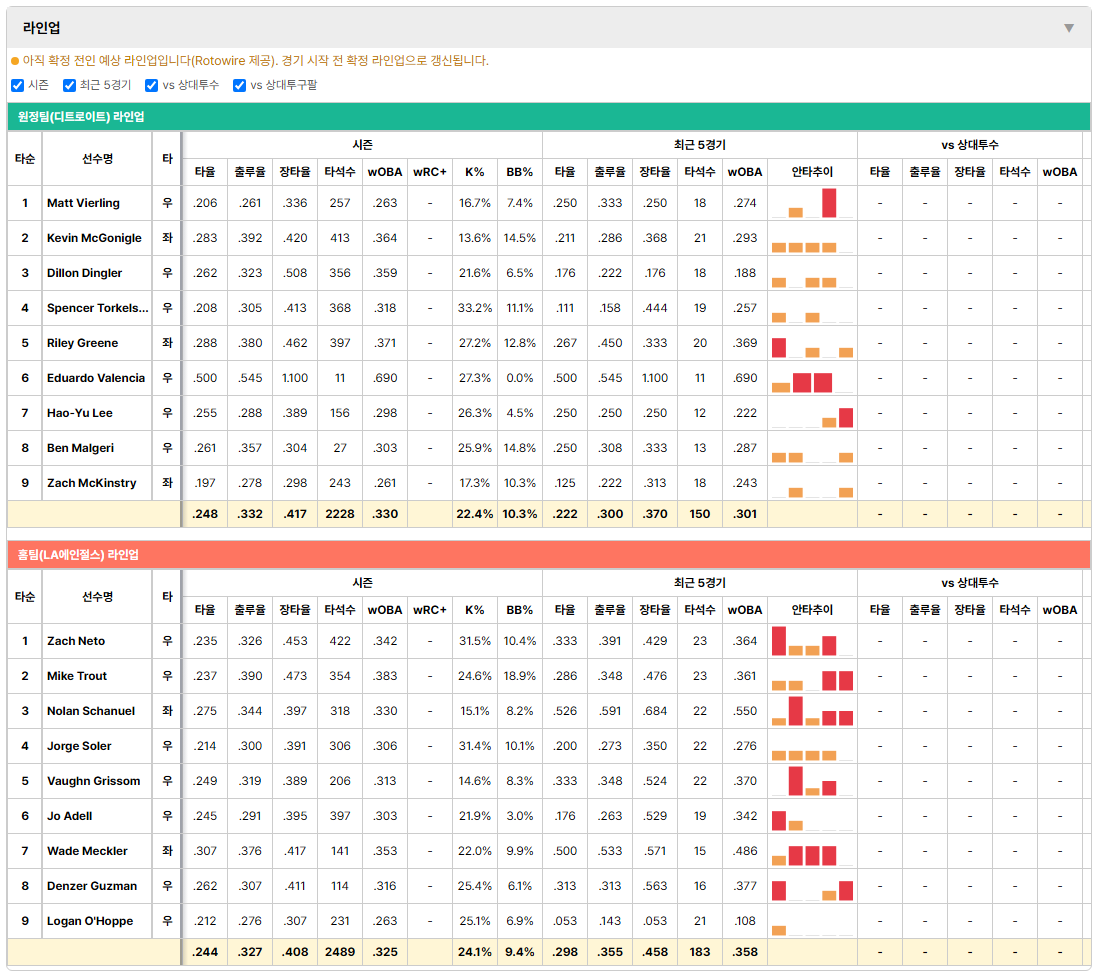Click the Angels 안타추이 column header
The height and width of the screenshot is (977, 1098).
tap(812, 610)
